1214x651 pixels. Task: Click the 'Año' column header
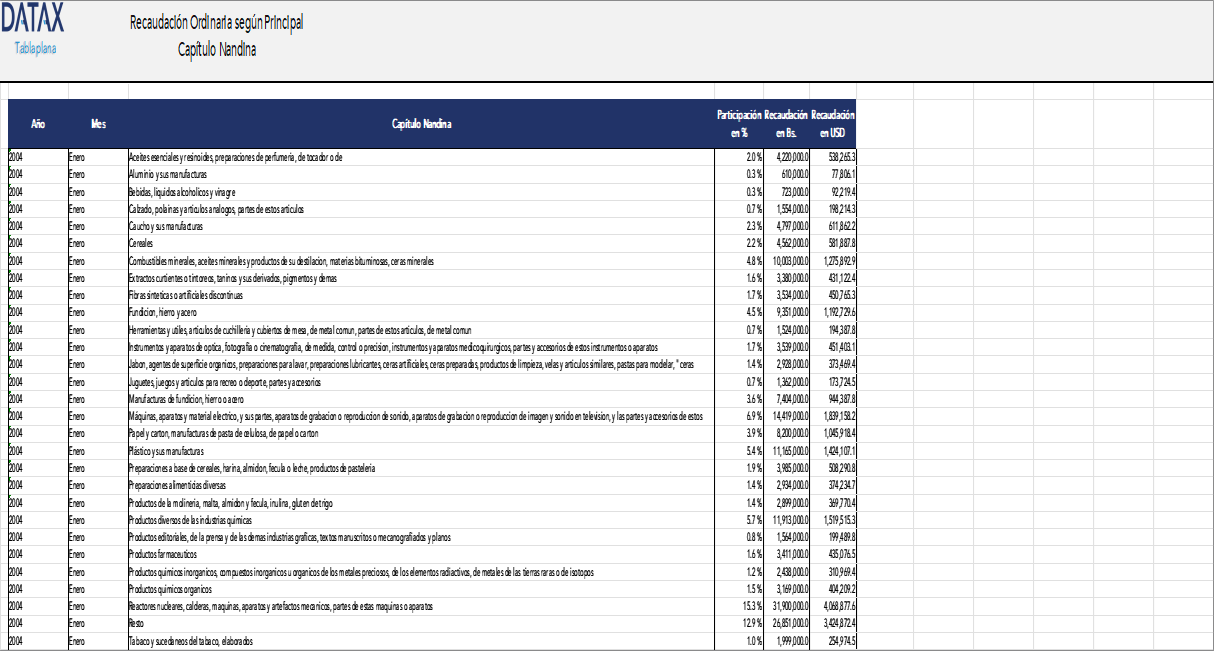(38, 125)
